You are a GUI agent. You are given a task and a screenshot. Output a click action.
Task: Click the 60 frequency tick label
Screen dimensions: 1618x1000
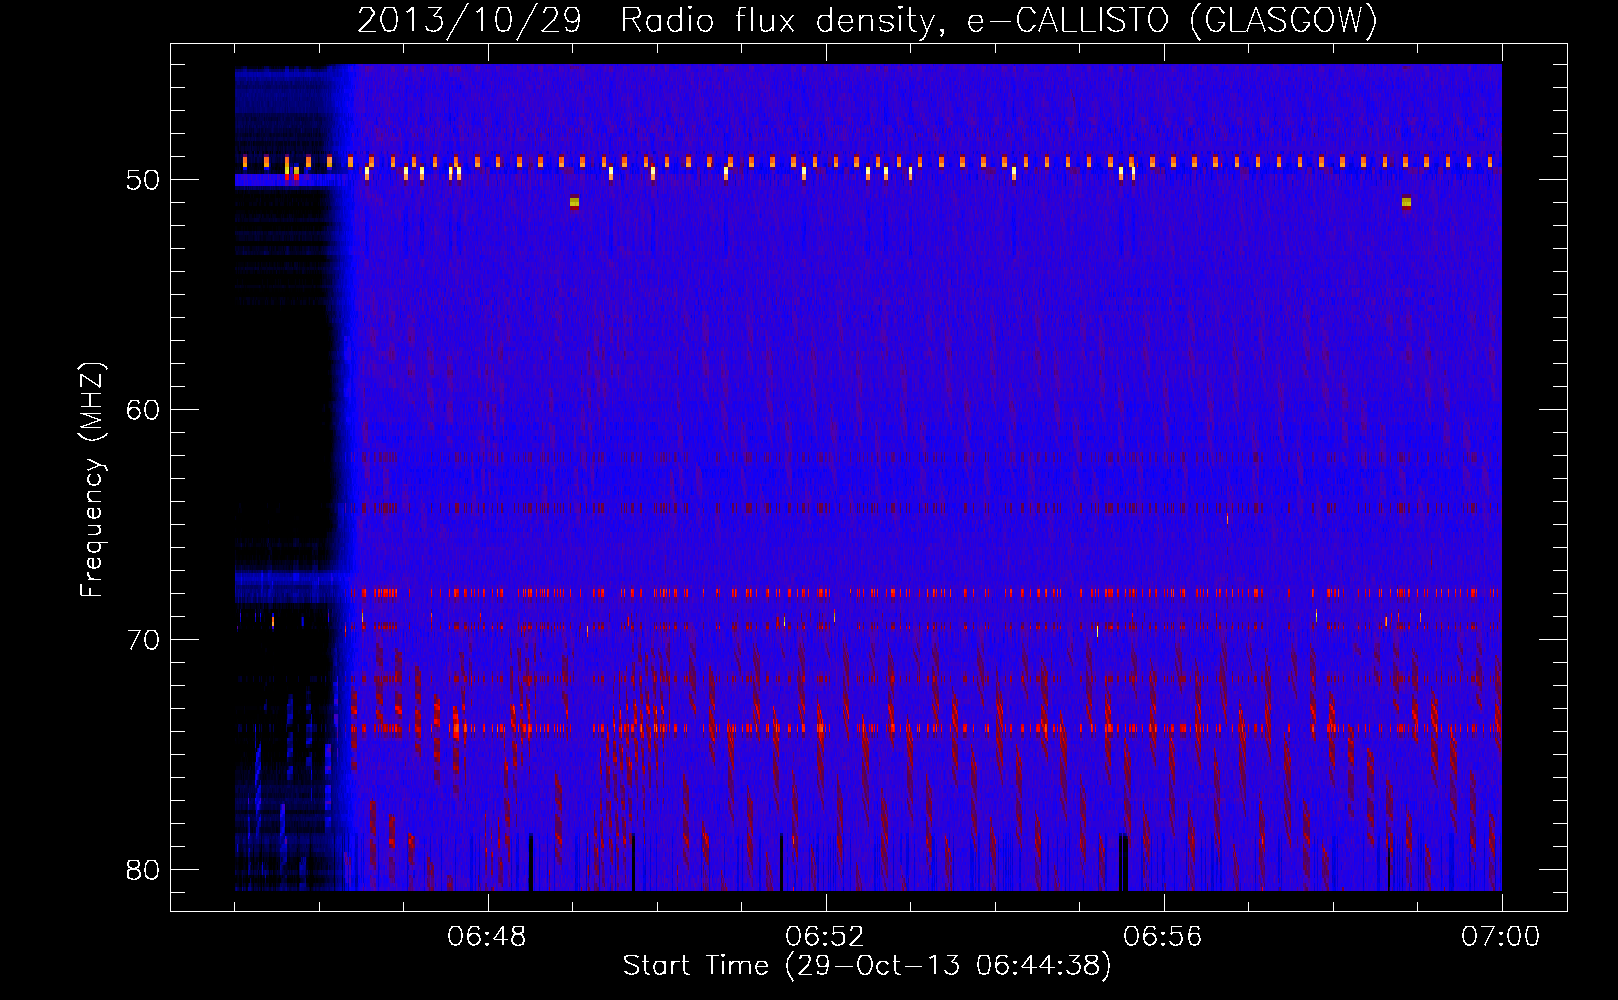[143, 410]
